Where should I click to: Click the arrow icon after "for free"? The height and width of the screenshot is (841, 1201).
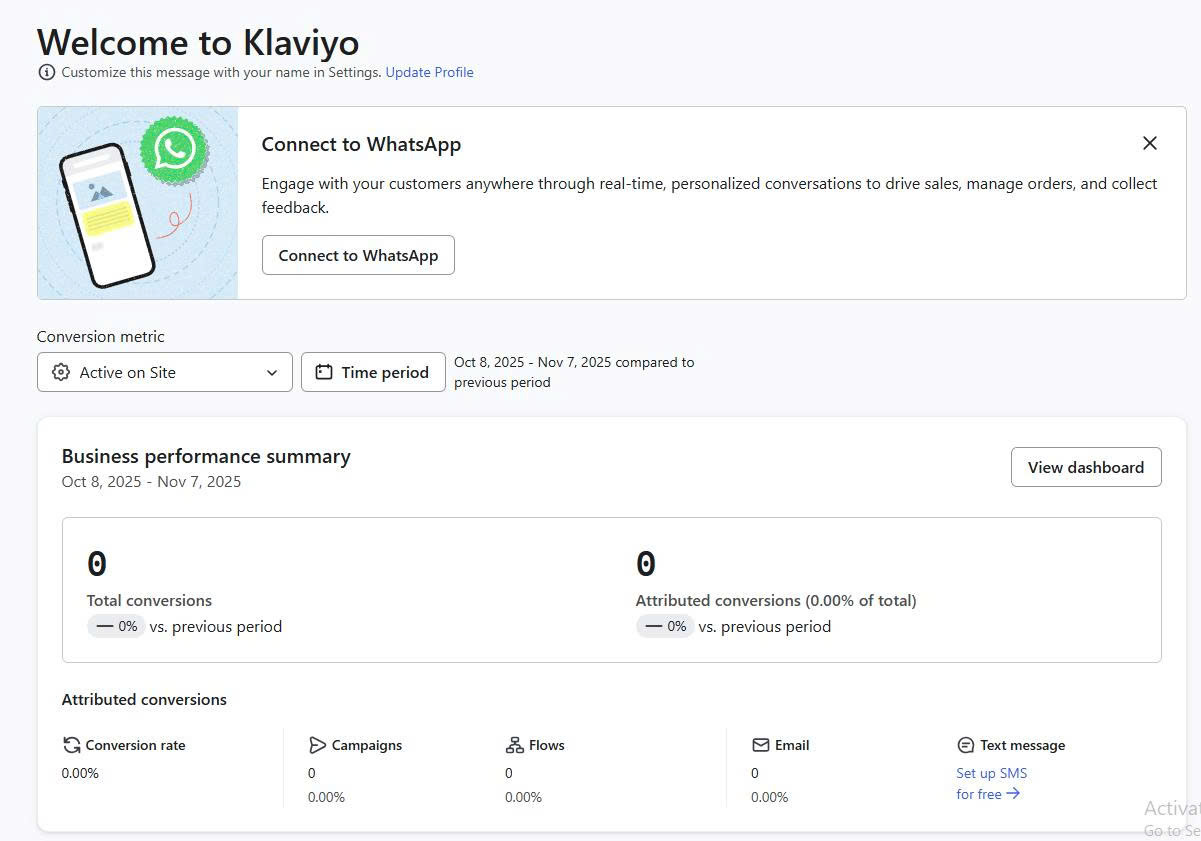click(x=1012, y=793)
